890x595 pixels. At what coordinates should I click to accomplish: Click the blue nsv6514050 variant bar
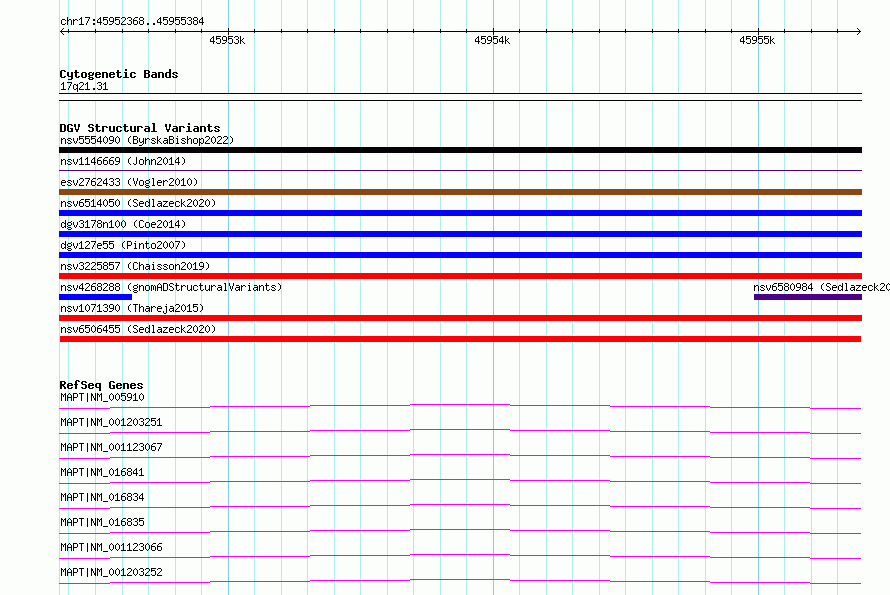(460, 213)
